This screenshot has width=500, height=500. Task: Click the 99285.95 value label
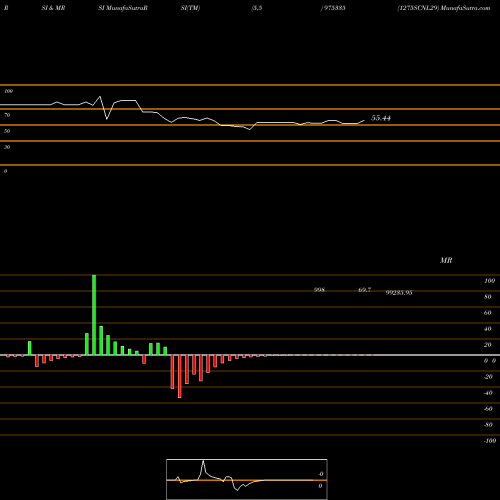399,293
